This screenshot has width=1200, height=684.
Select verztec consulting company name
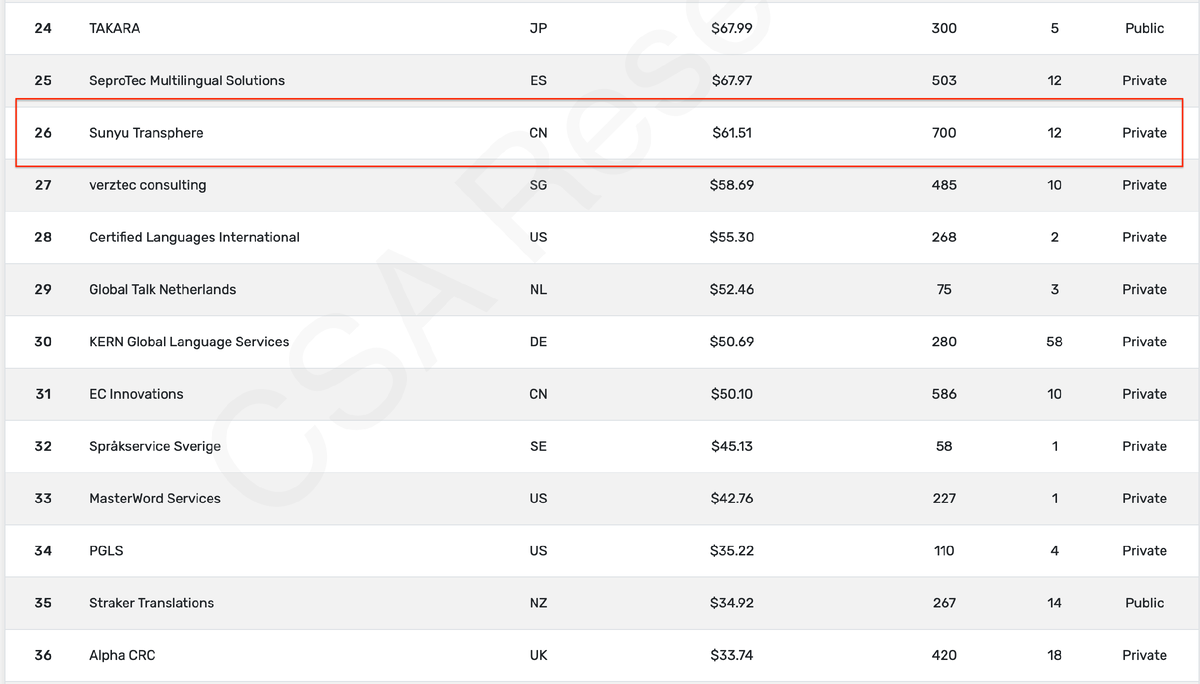(x=147, y=185)
